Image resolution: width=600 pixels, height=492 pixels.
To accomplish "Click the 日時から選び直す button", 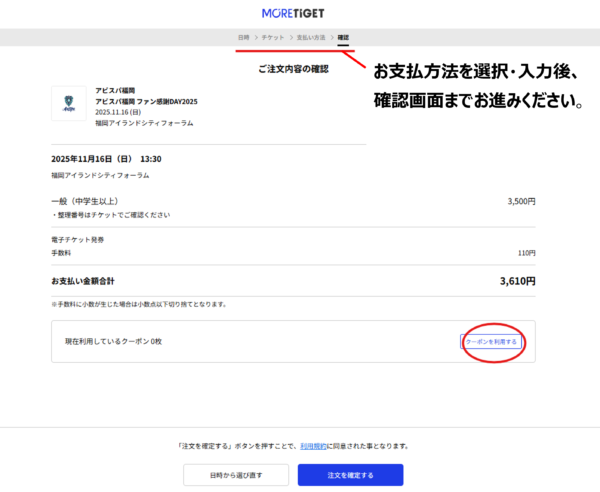I will [x=235, y=475].
